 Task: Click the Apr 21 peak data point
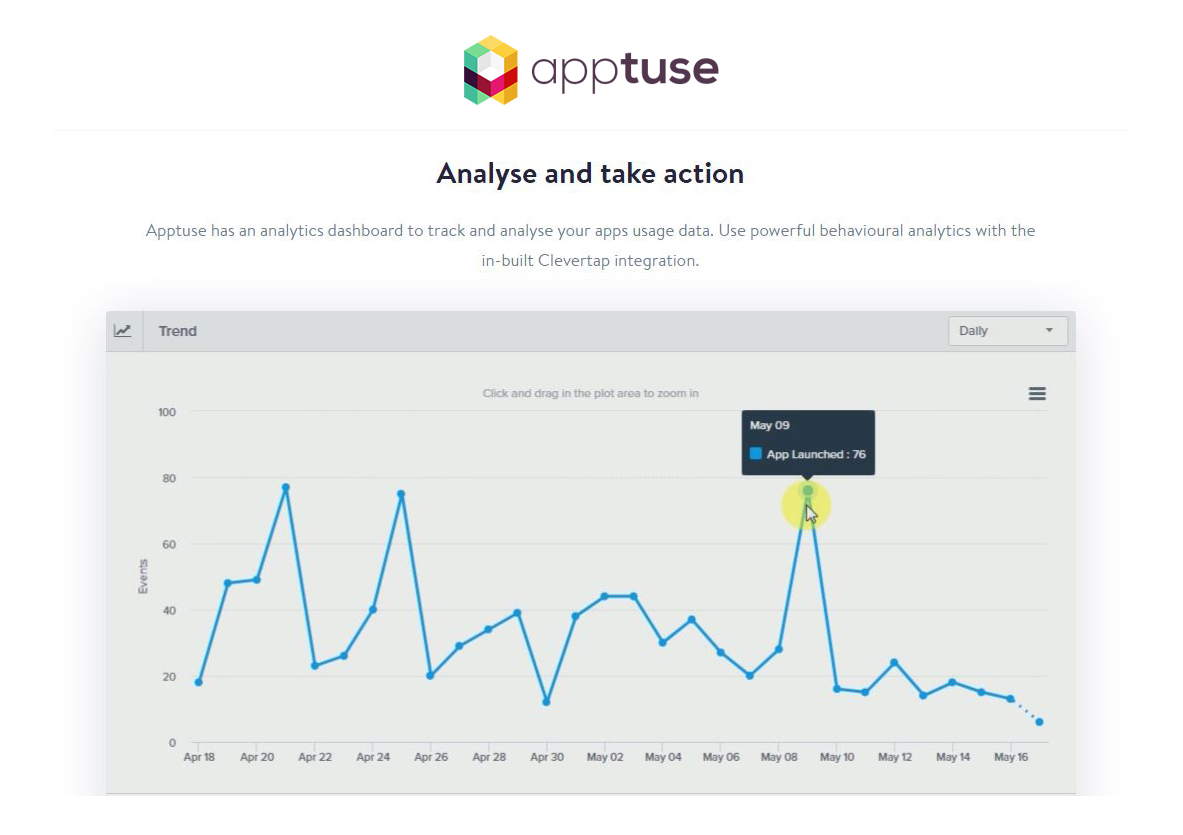coord(286,487)
